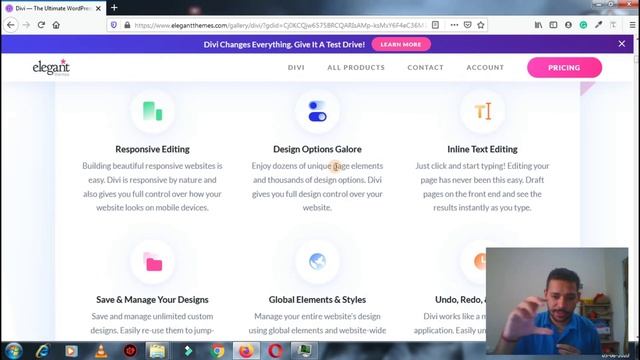Viewport: 640px width, 360px height.
Task: Show sidebars icon in Firefox toolbar
Action: coord(553,25)
